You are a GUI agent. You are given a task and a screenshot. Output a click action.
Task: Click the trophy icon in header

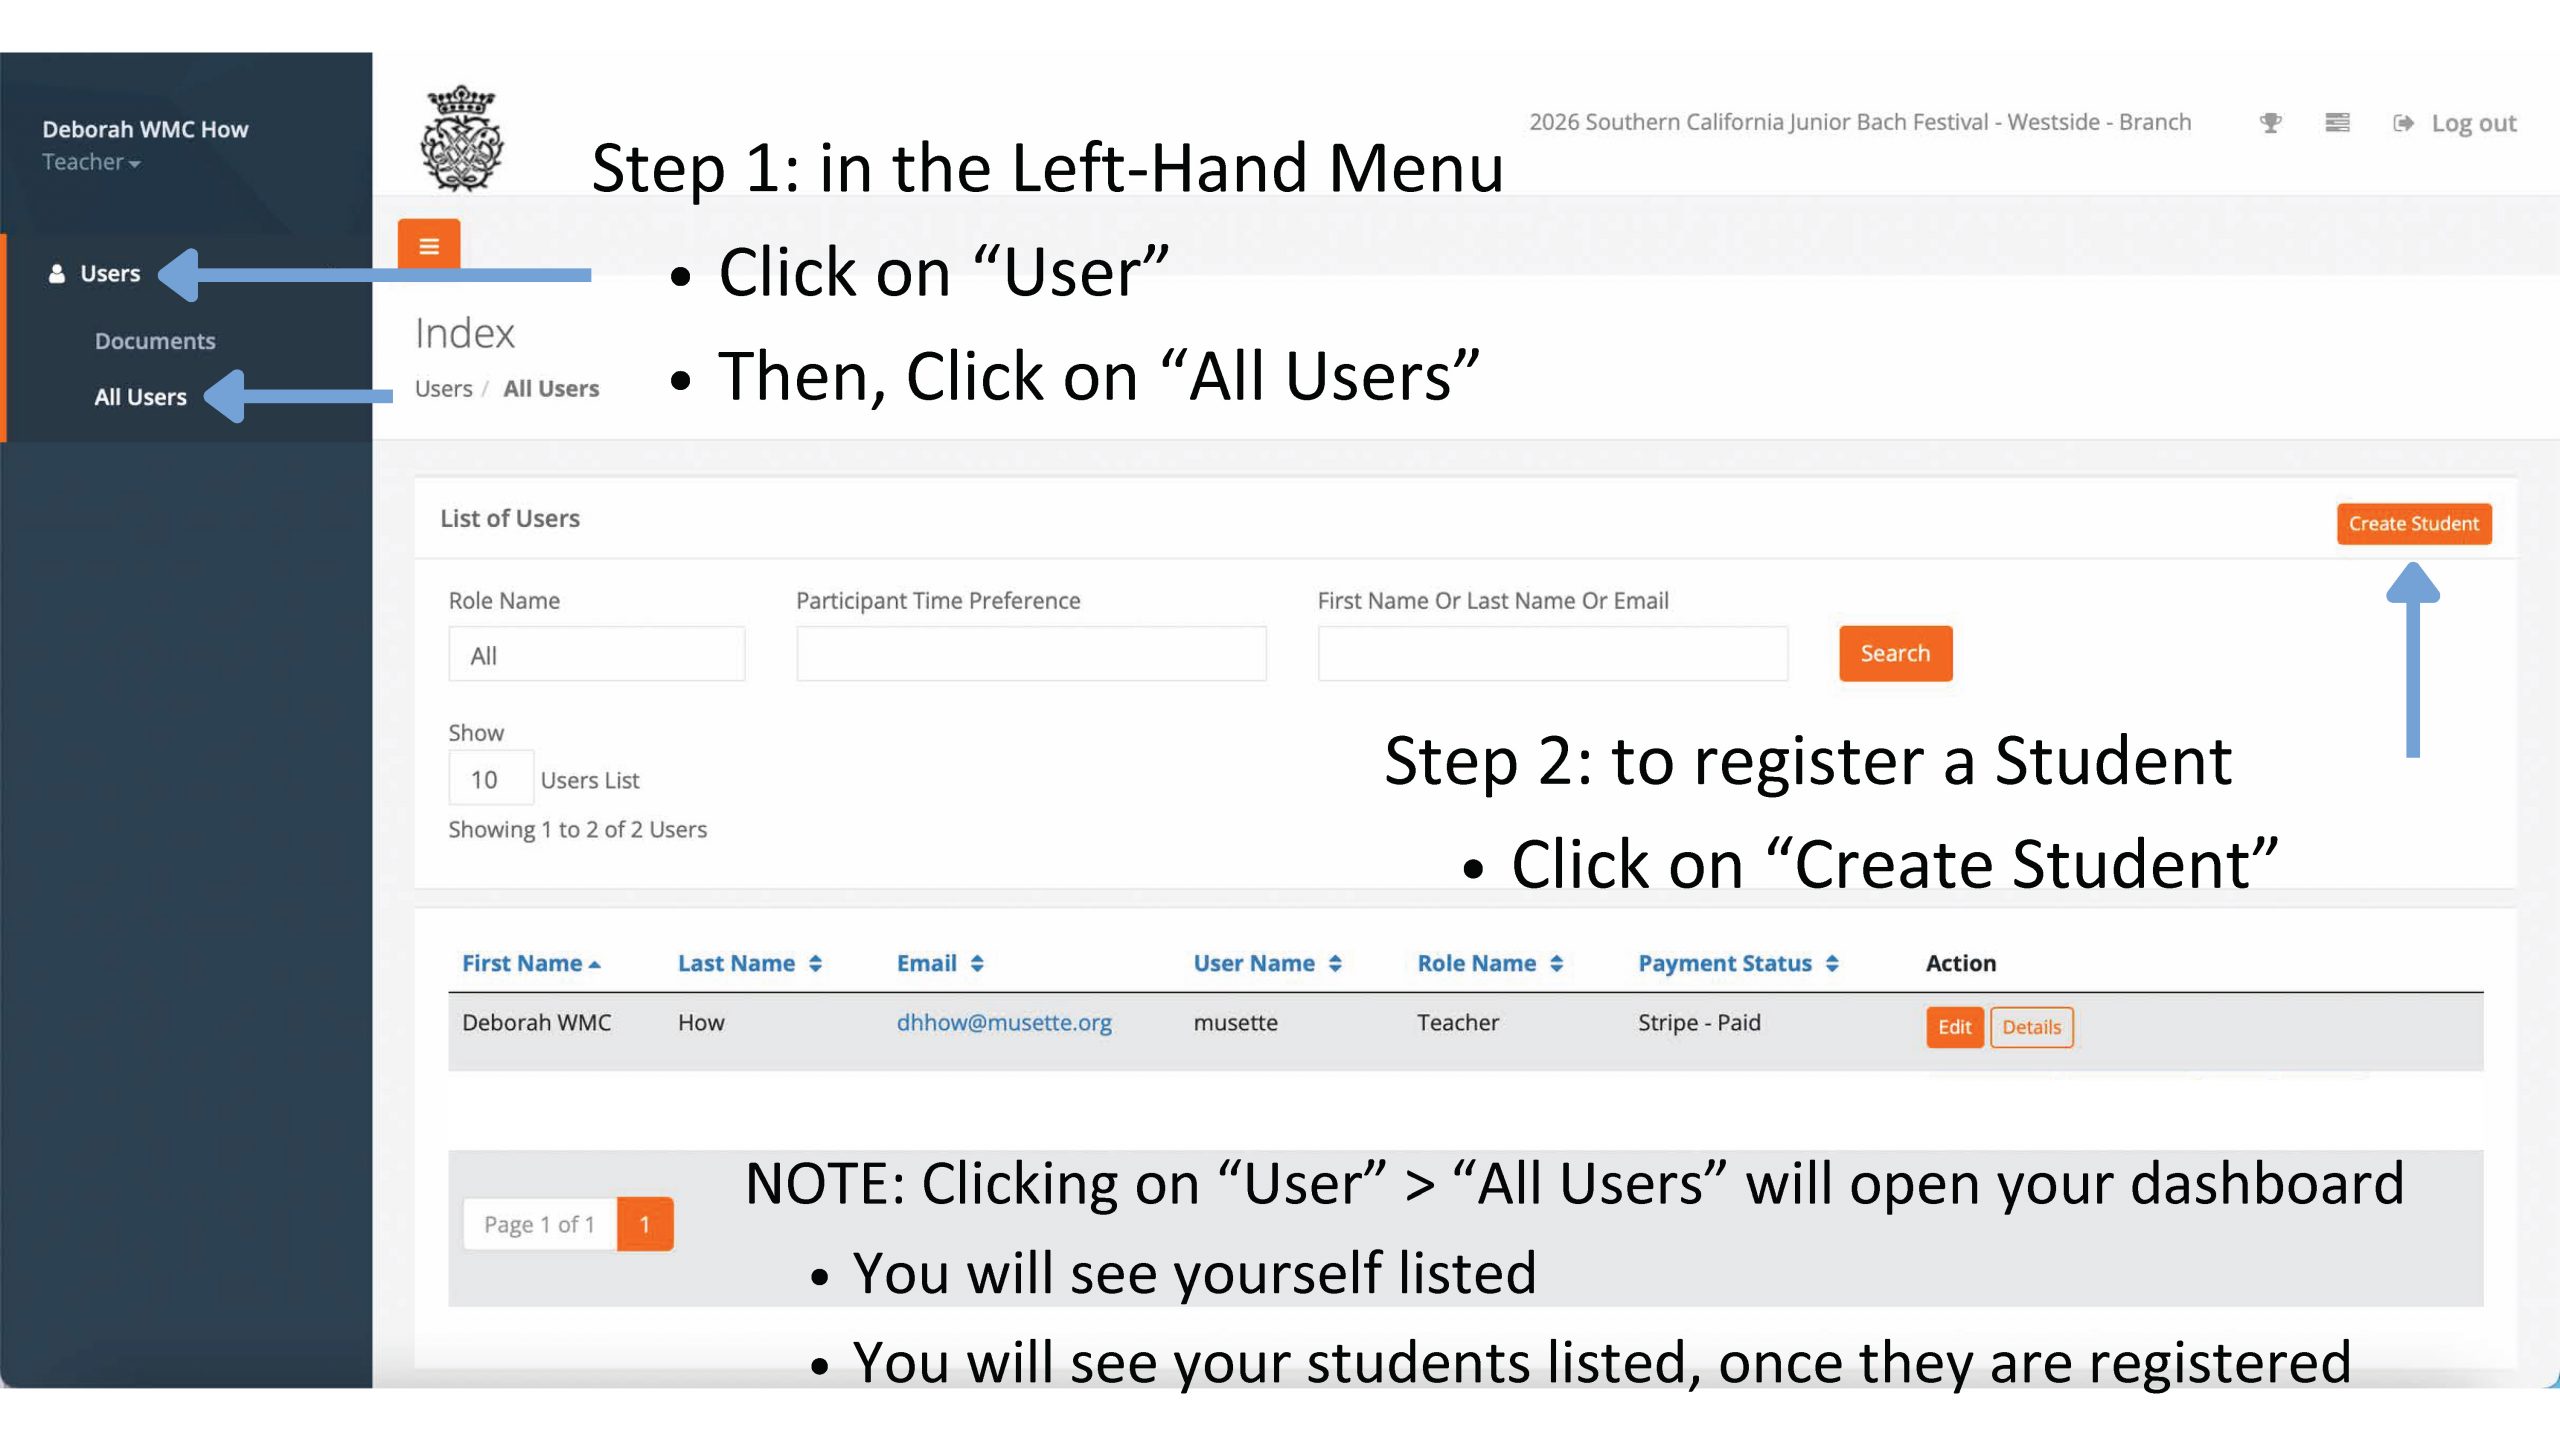tap(2271, 123)
